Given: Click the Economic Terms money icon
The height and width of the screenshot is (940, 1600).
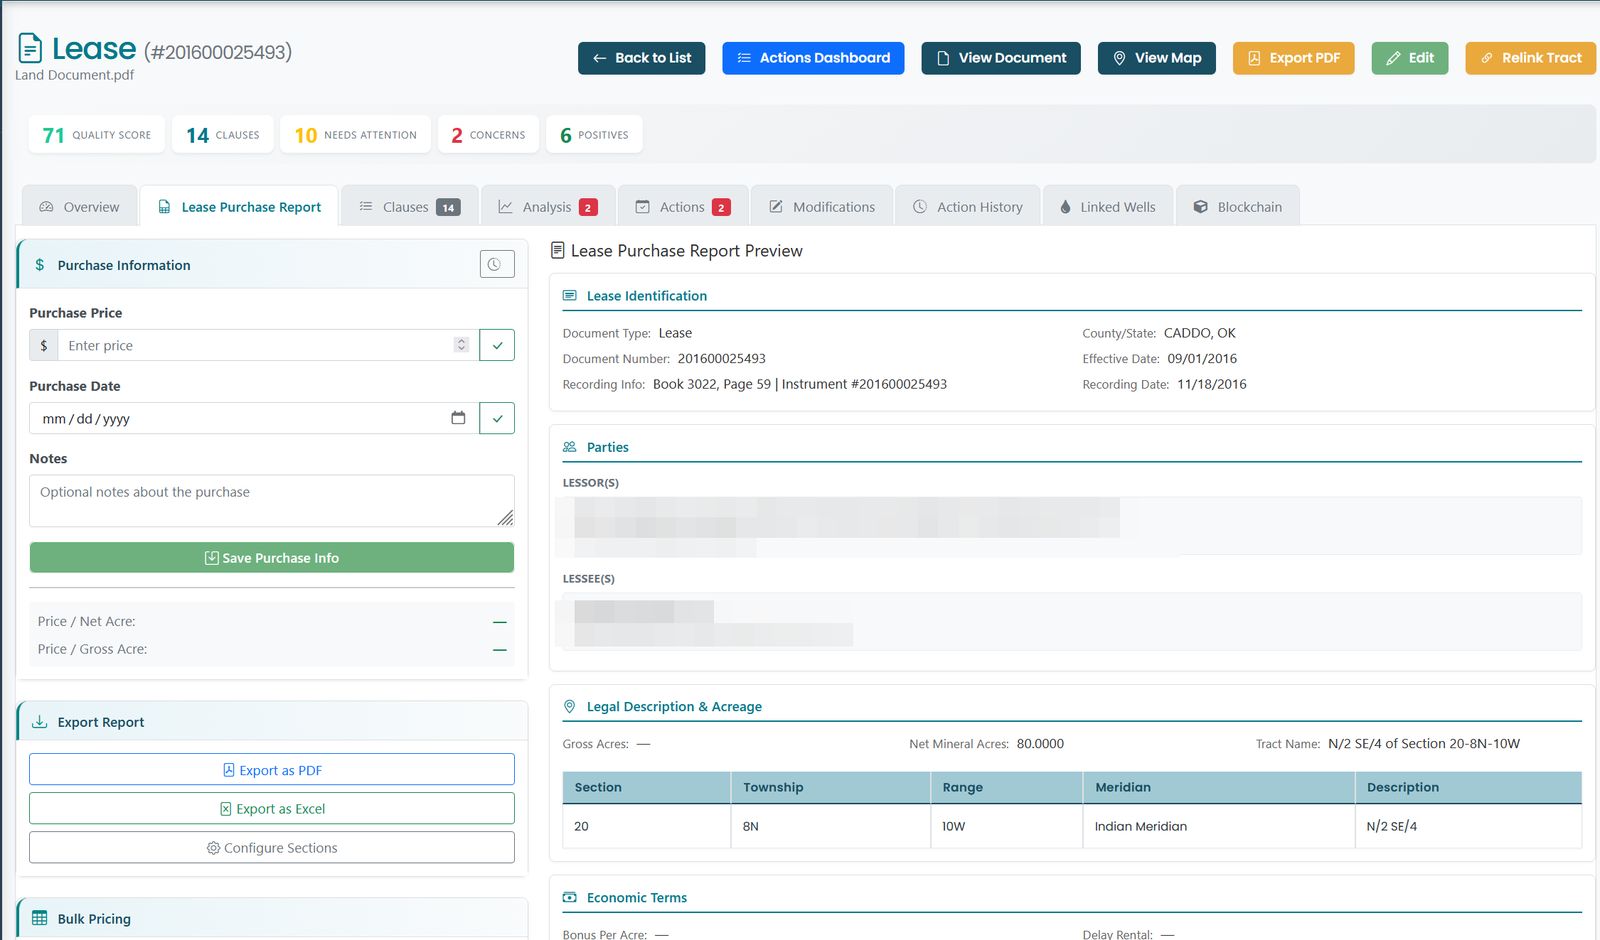Looking at the screenshot, I should pos(570,897).
